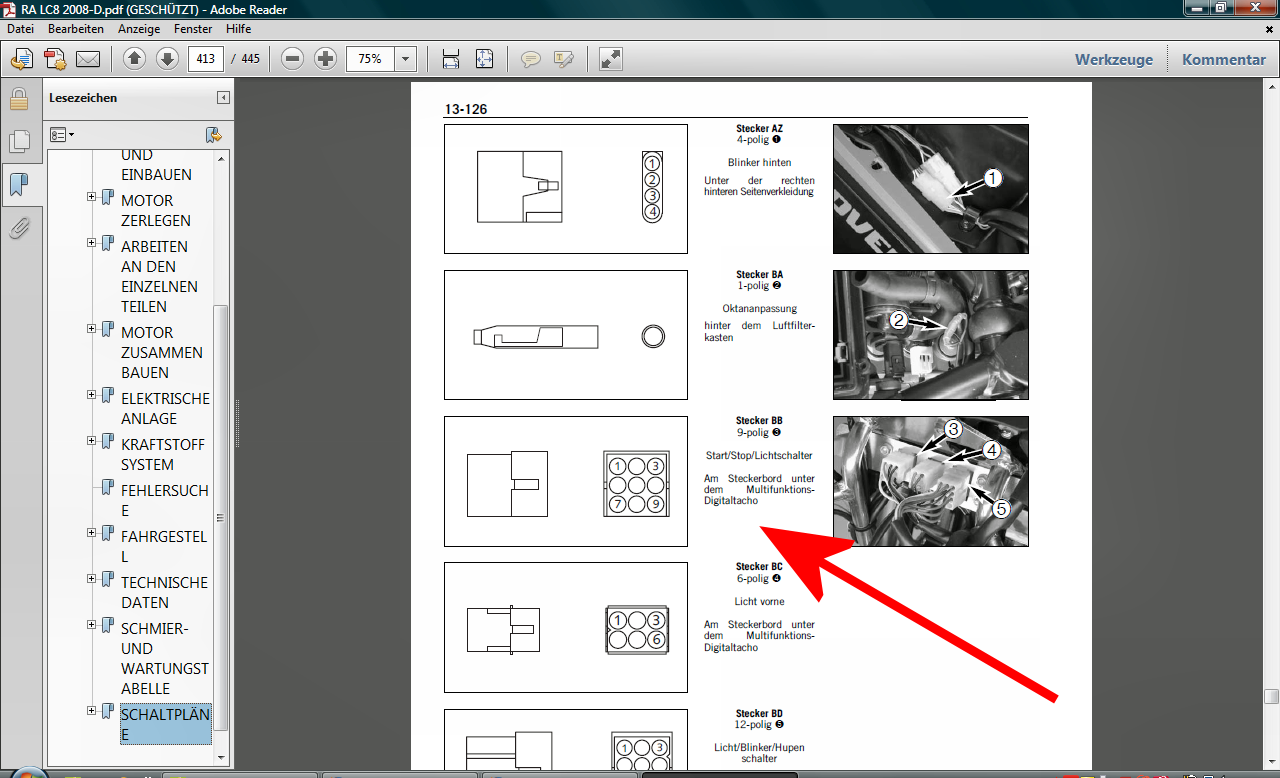Click the zoom in plus button
The image size is (1280, 778).
click(325, 59)
